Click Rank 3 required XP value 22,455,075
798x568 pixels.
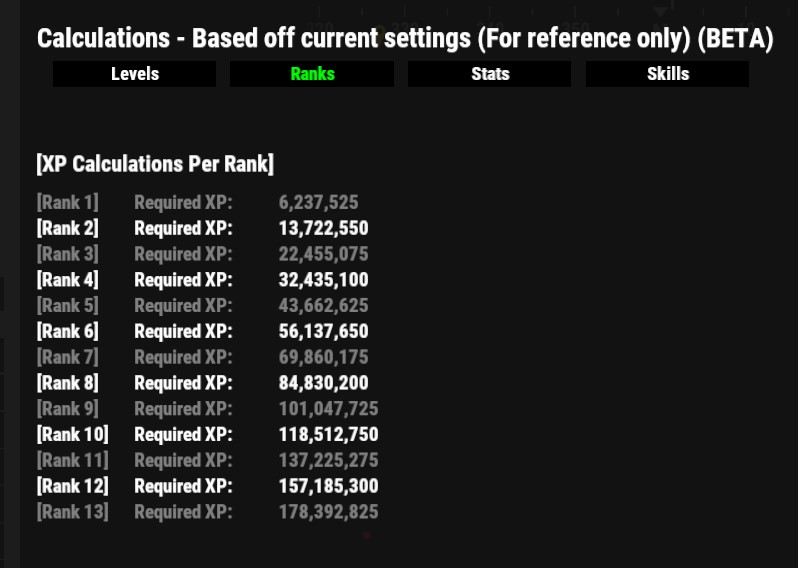323,254
